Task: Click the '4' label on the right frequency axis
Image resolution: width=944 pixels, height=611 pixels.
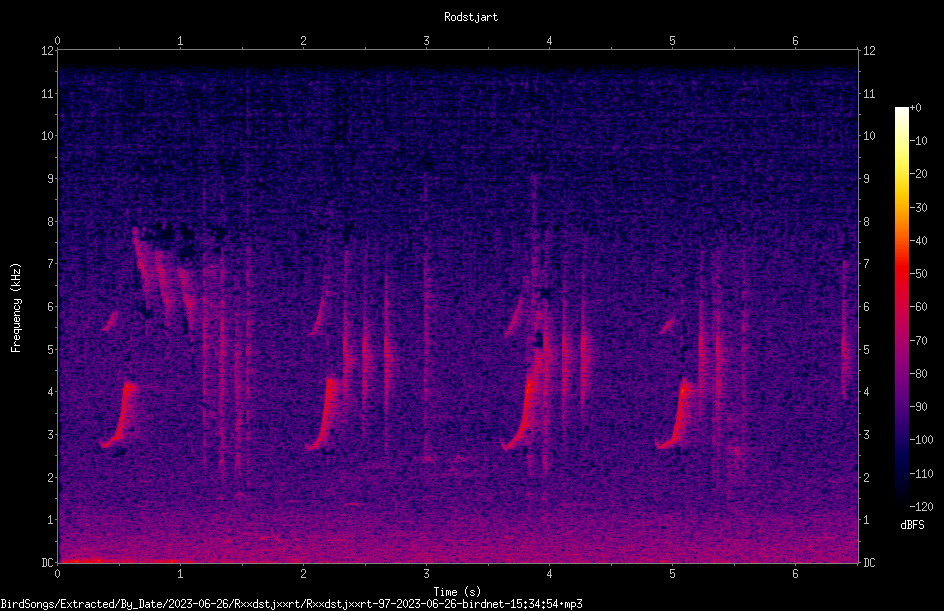Action: coord(866,392)
